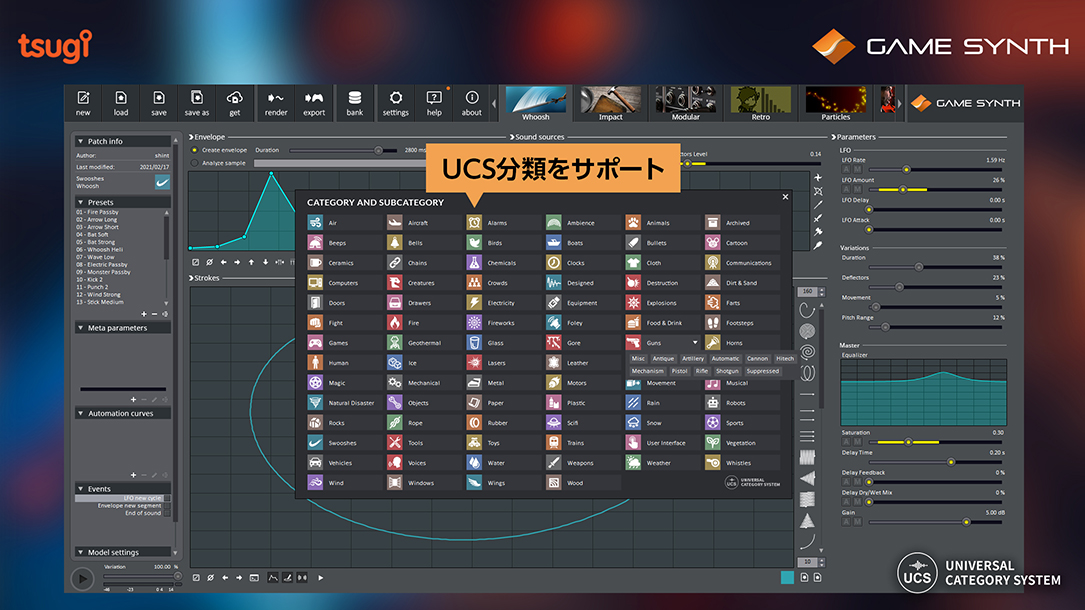Click the render icon in the toolbar

click(x=276, y=99)
